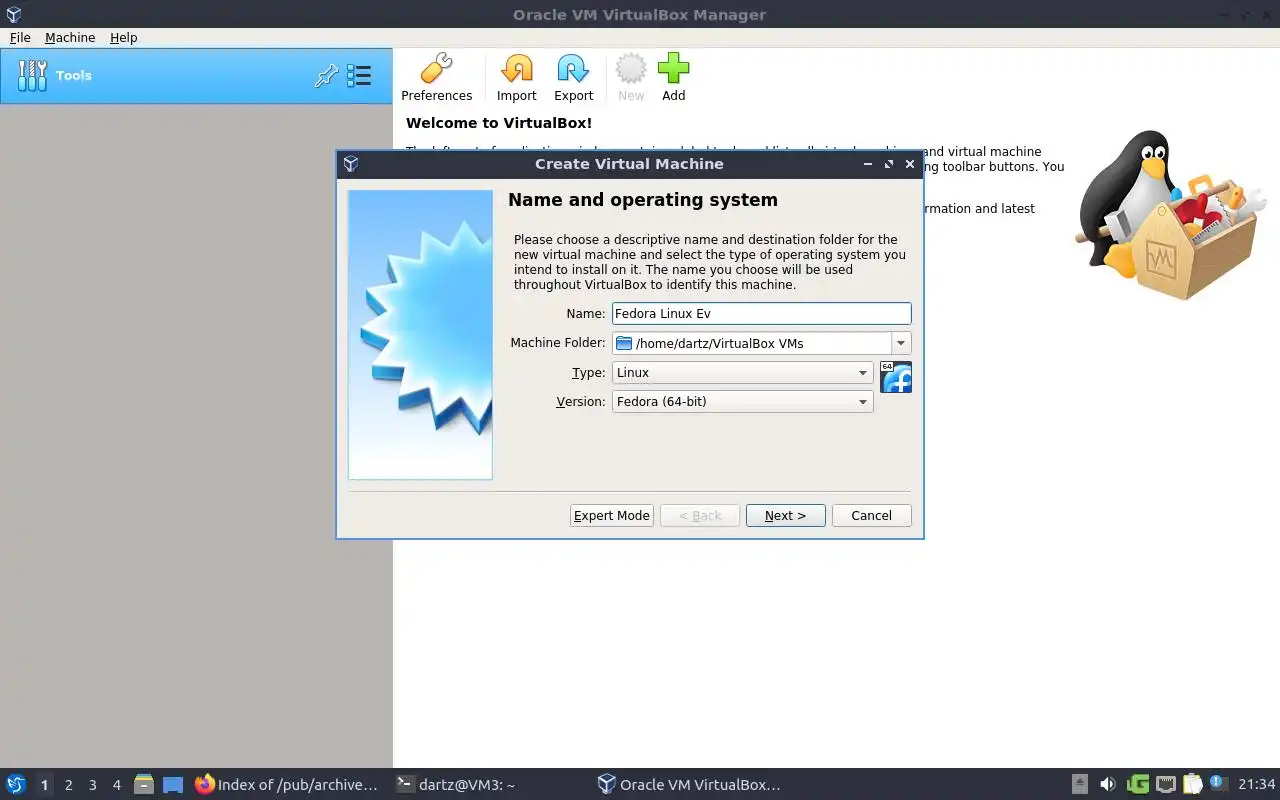Click the green G tray icon
The width and height of the screenshot is (1280, 800).
point(1137,785)
